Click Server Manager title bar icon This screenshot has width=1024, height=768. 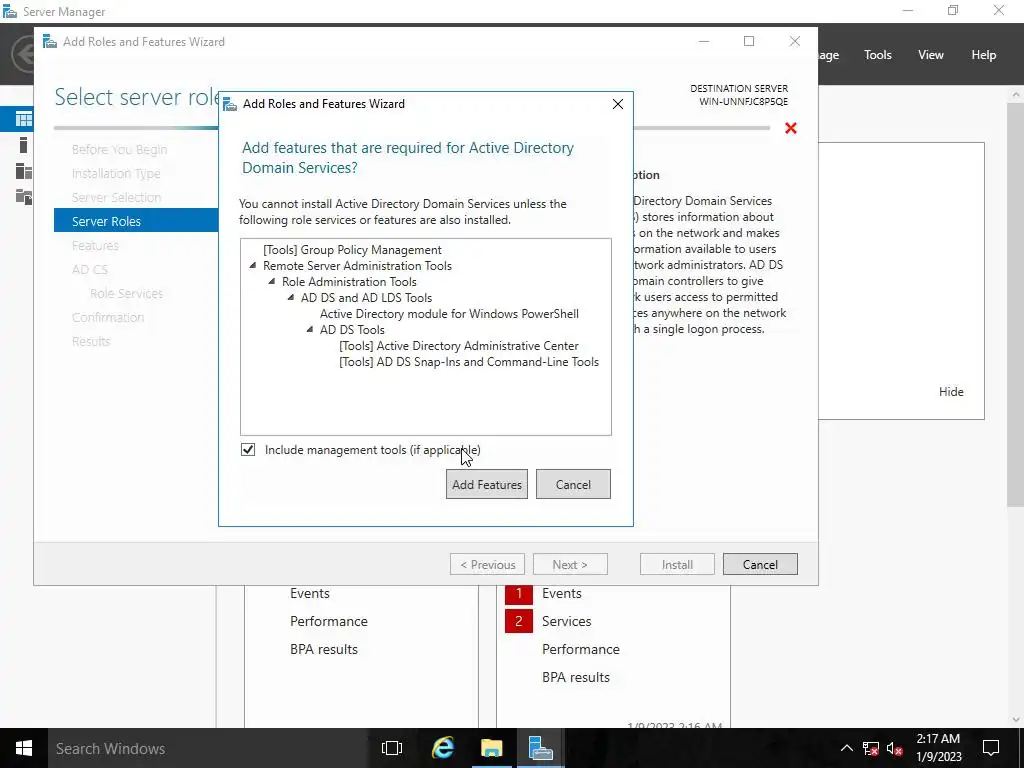[x=10, y=11]
